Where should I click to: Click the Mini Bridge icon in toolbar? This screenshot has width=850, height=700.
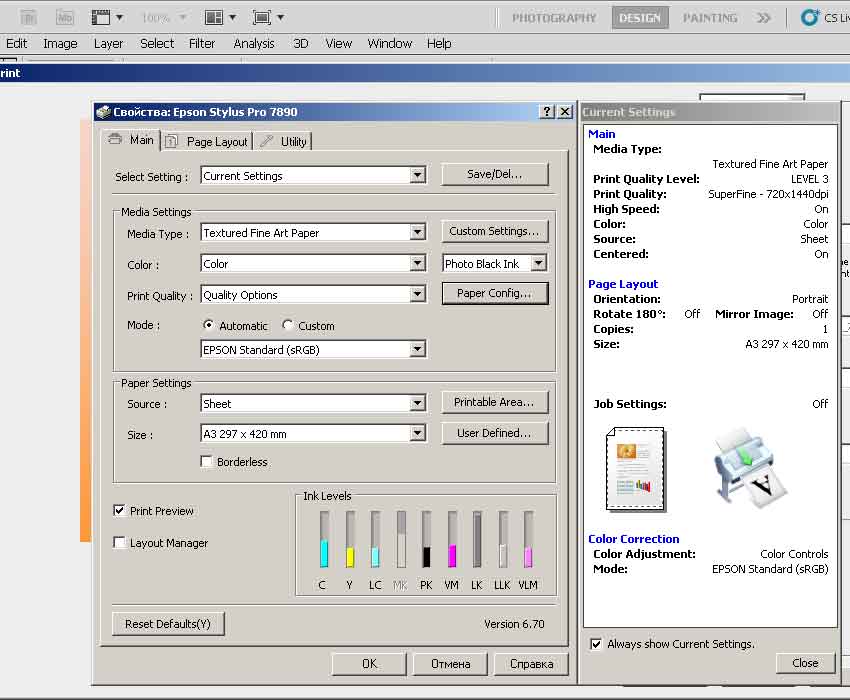[65, 17]
